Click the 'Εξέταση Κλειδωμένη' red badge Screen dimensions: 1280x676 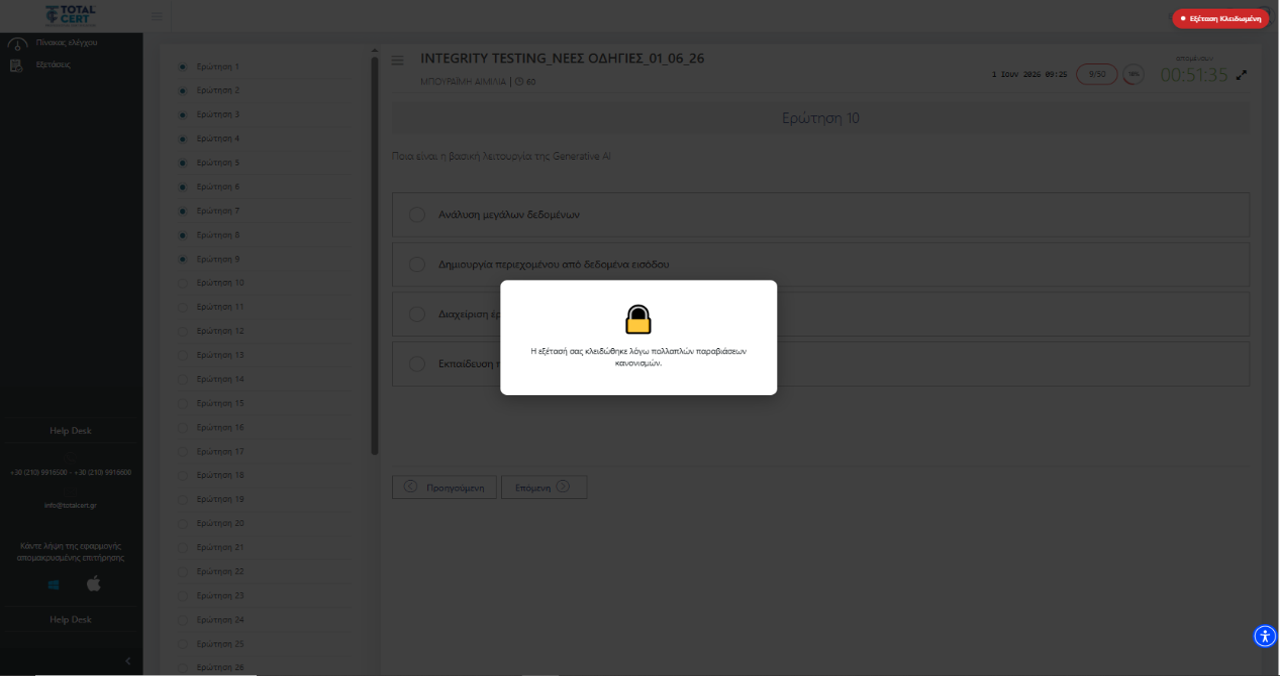[x=1222, y=18]
